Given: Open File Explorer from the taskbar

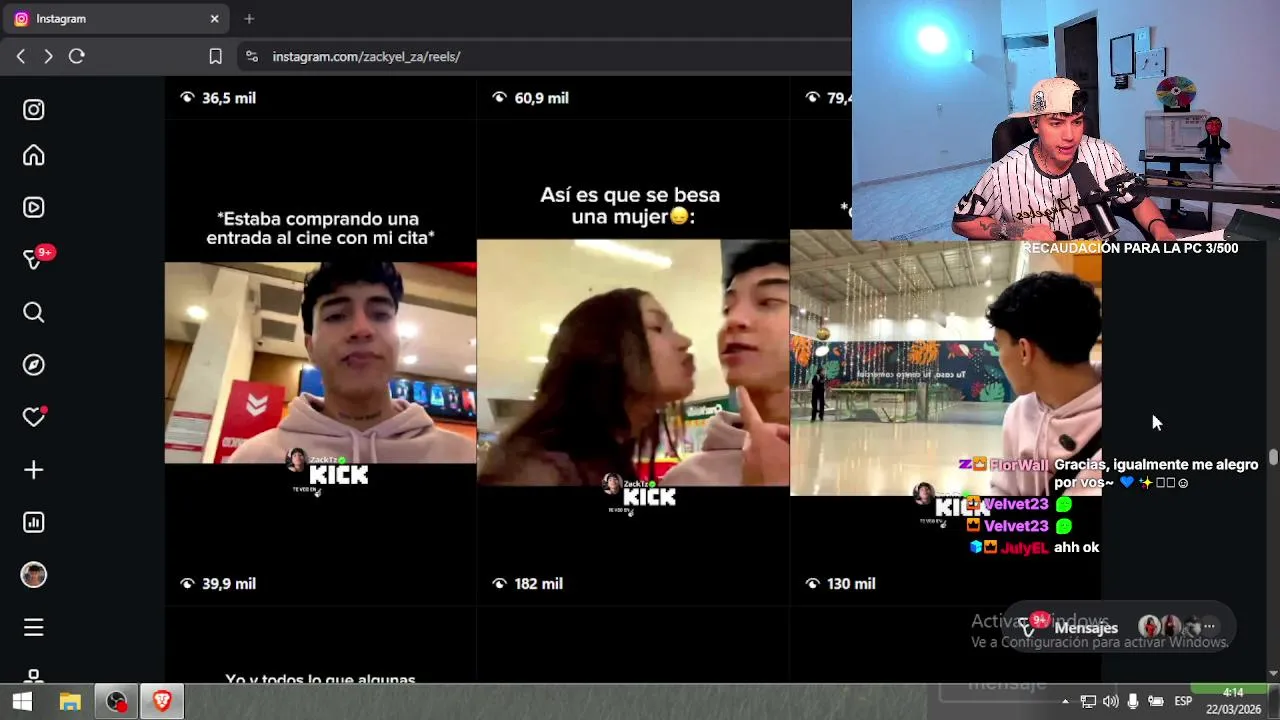Looking at the screenshot, I should [69, 702].
